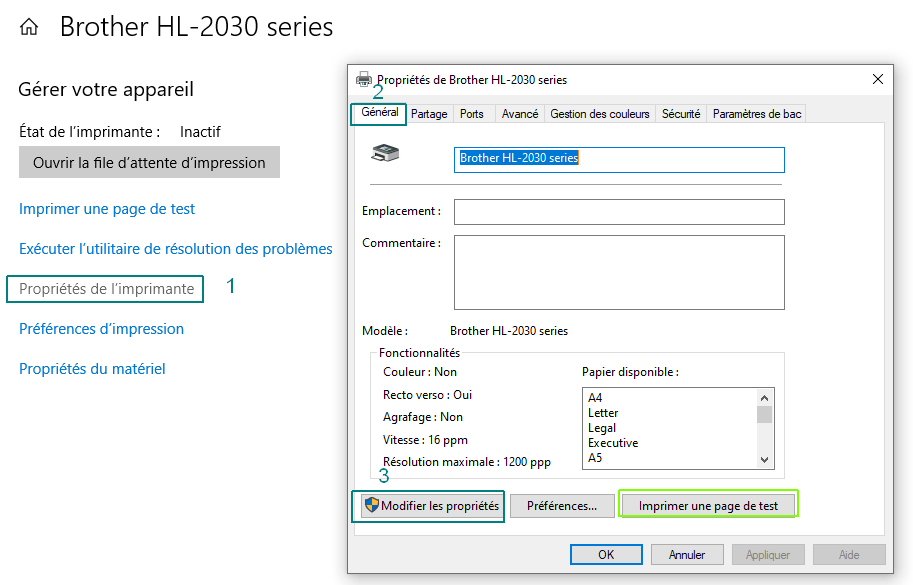The width and height of the screenshot is (913, 585).
Task: Open Propriétés du matériel link
Action: pos(92,369)
